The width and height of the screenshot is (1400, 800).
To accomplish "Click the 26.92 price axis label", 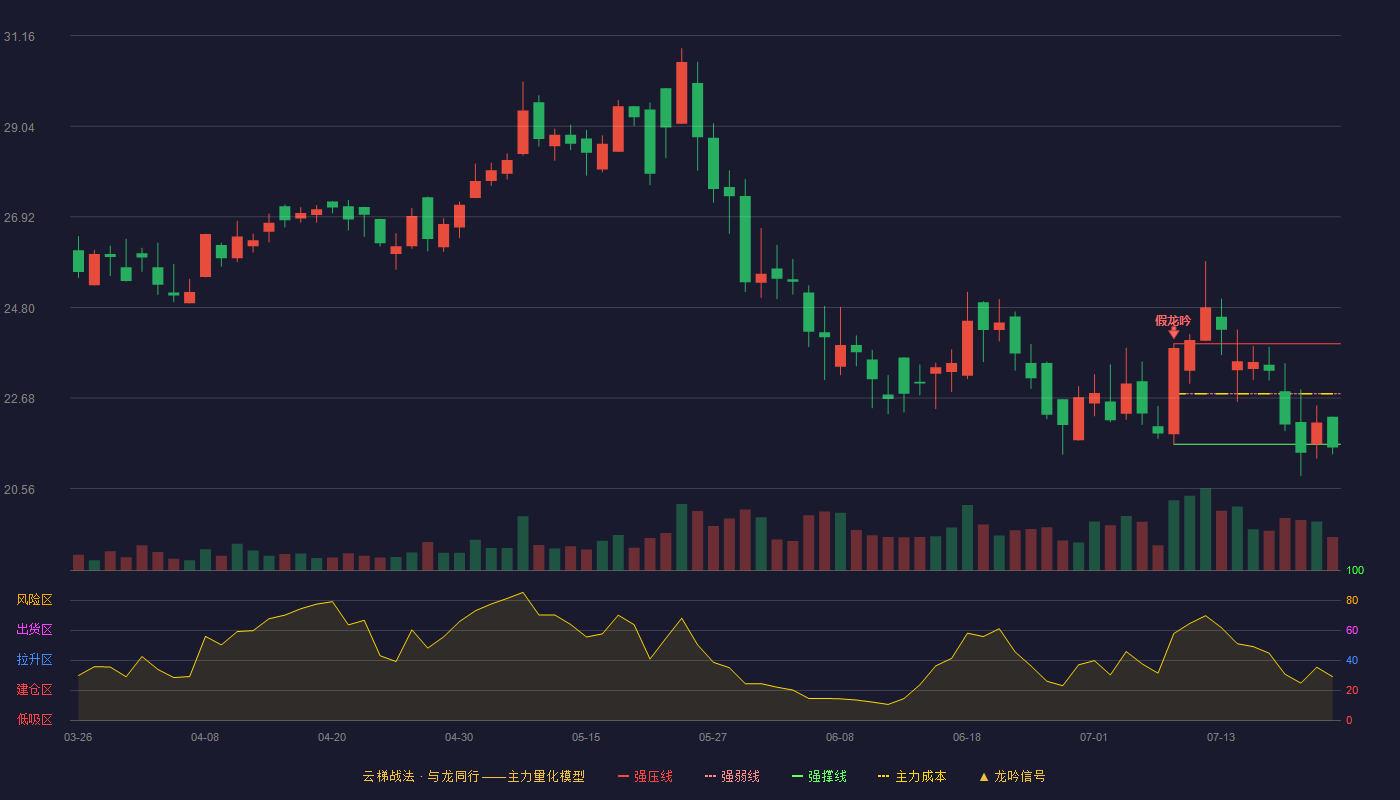I will tap(19, 218).
